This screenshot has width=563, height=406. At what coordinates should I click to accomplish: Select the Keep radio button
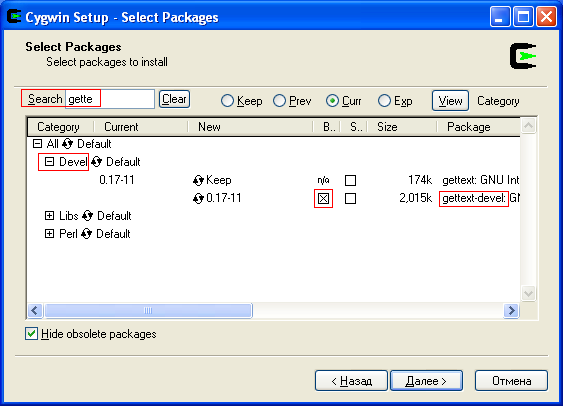(227, 101)
